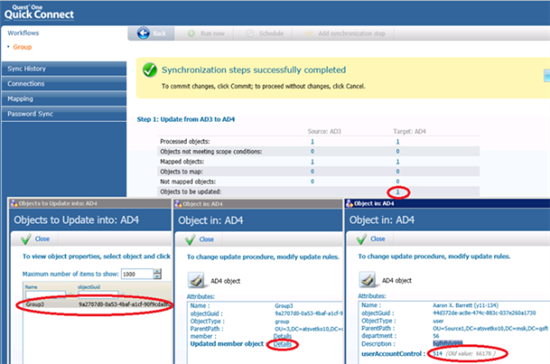Click Not mapped objects Source count
This screenshot has height=364, width=550.
[312, 182]
